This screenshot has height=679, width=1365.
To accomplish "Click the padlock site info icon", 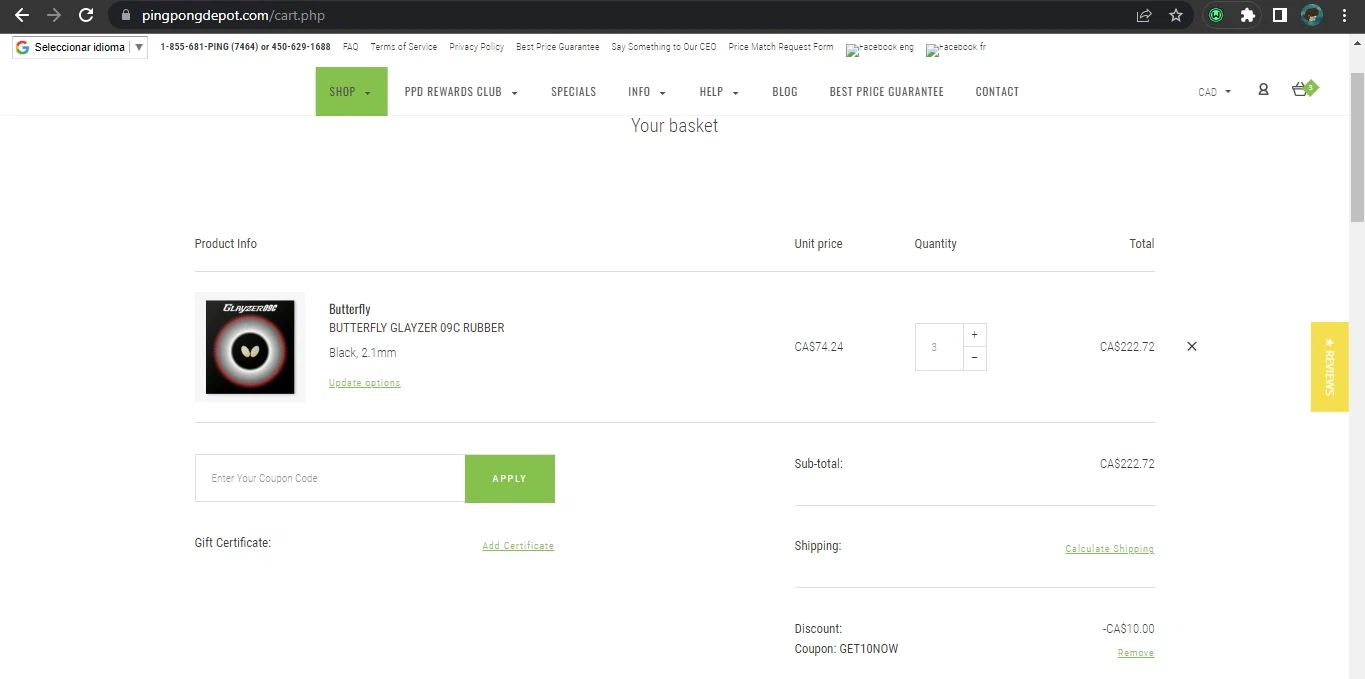I will (125, 15).
